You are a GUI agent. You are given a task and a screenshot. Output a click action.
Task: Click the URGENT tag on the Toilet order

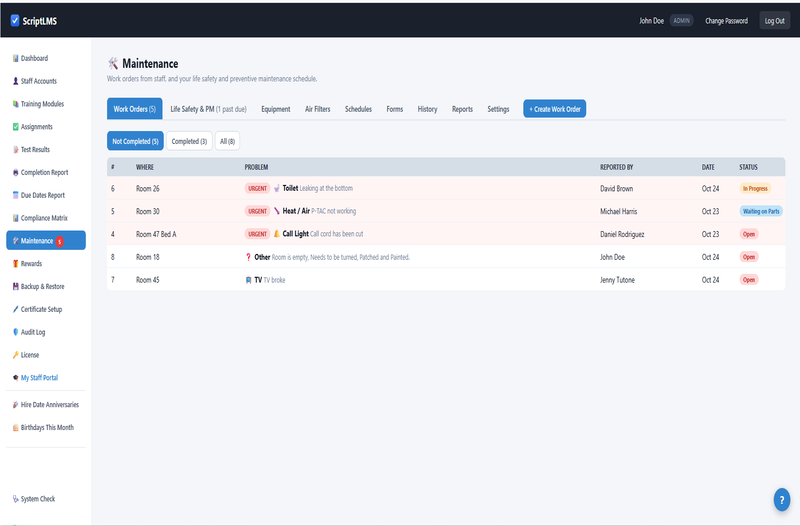(x=257, y=188)
